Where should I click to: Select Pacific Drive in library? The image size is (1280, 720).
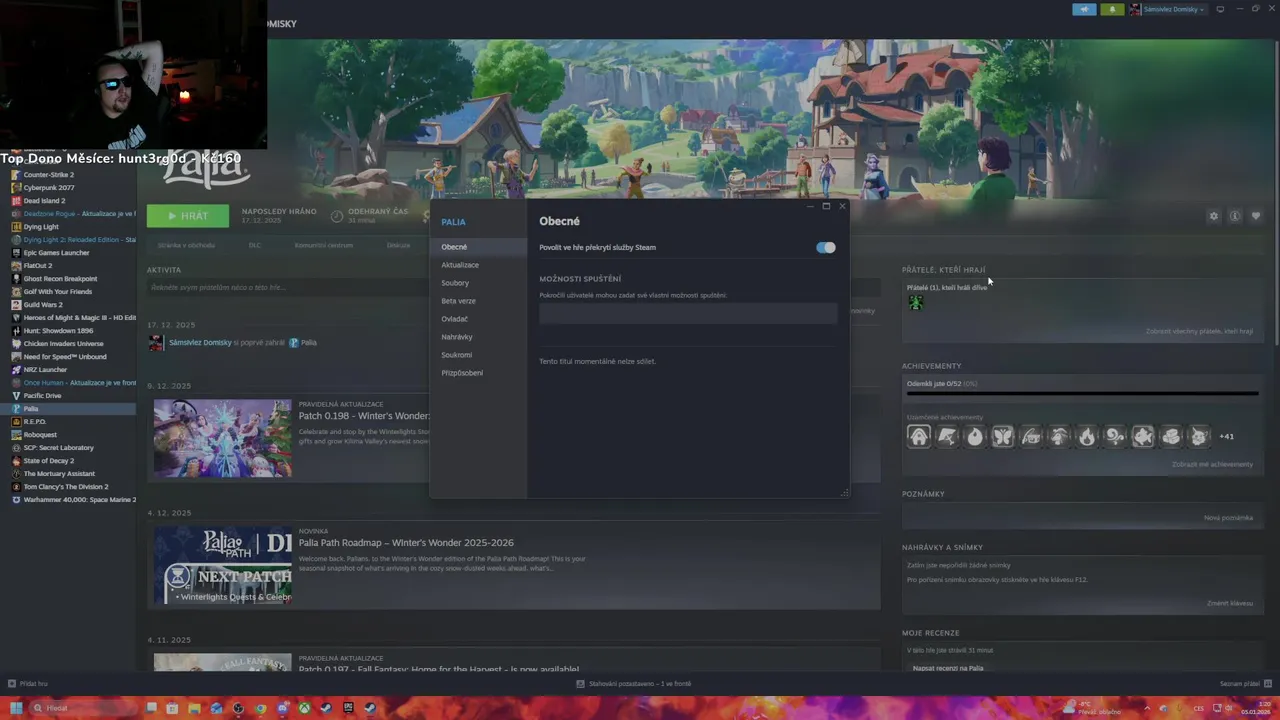tap(68, 396)
